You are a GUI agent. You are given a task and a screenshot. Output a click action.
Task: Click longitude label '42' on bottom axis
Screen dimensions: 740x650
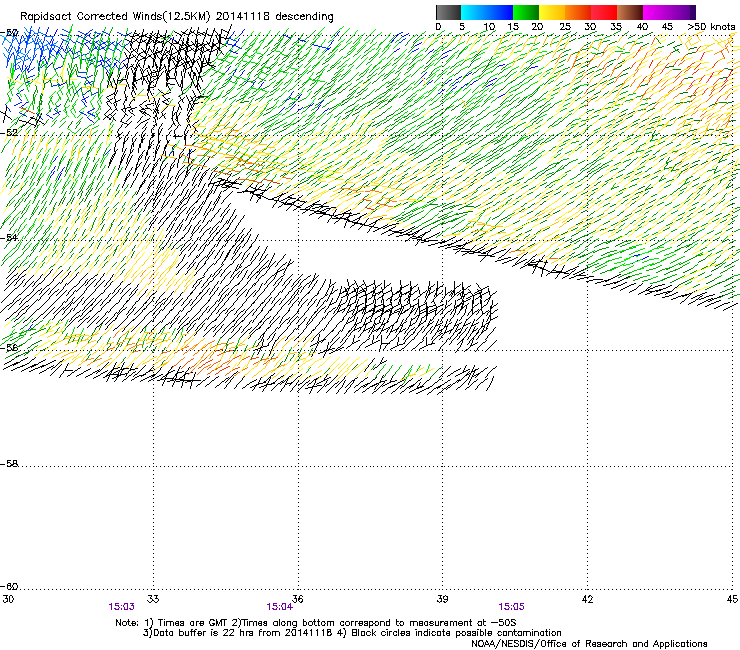point(587,599)
